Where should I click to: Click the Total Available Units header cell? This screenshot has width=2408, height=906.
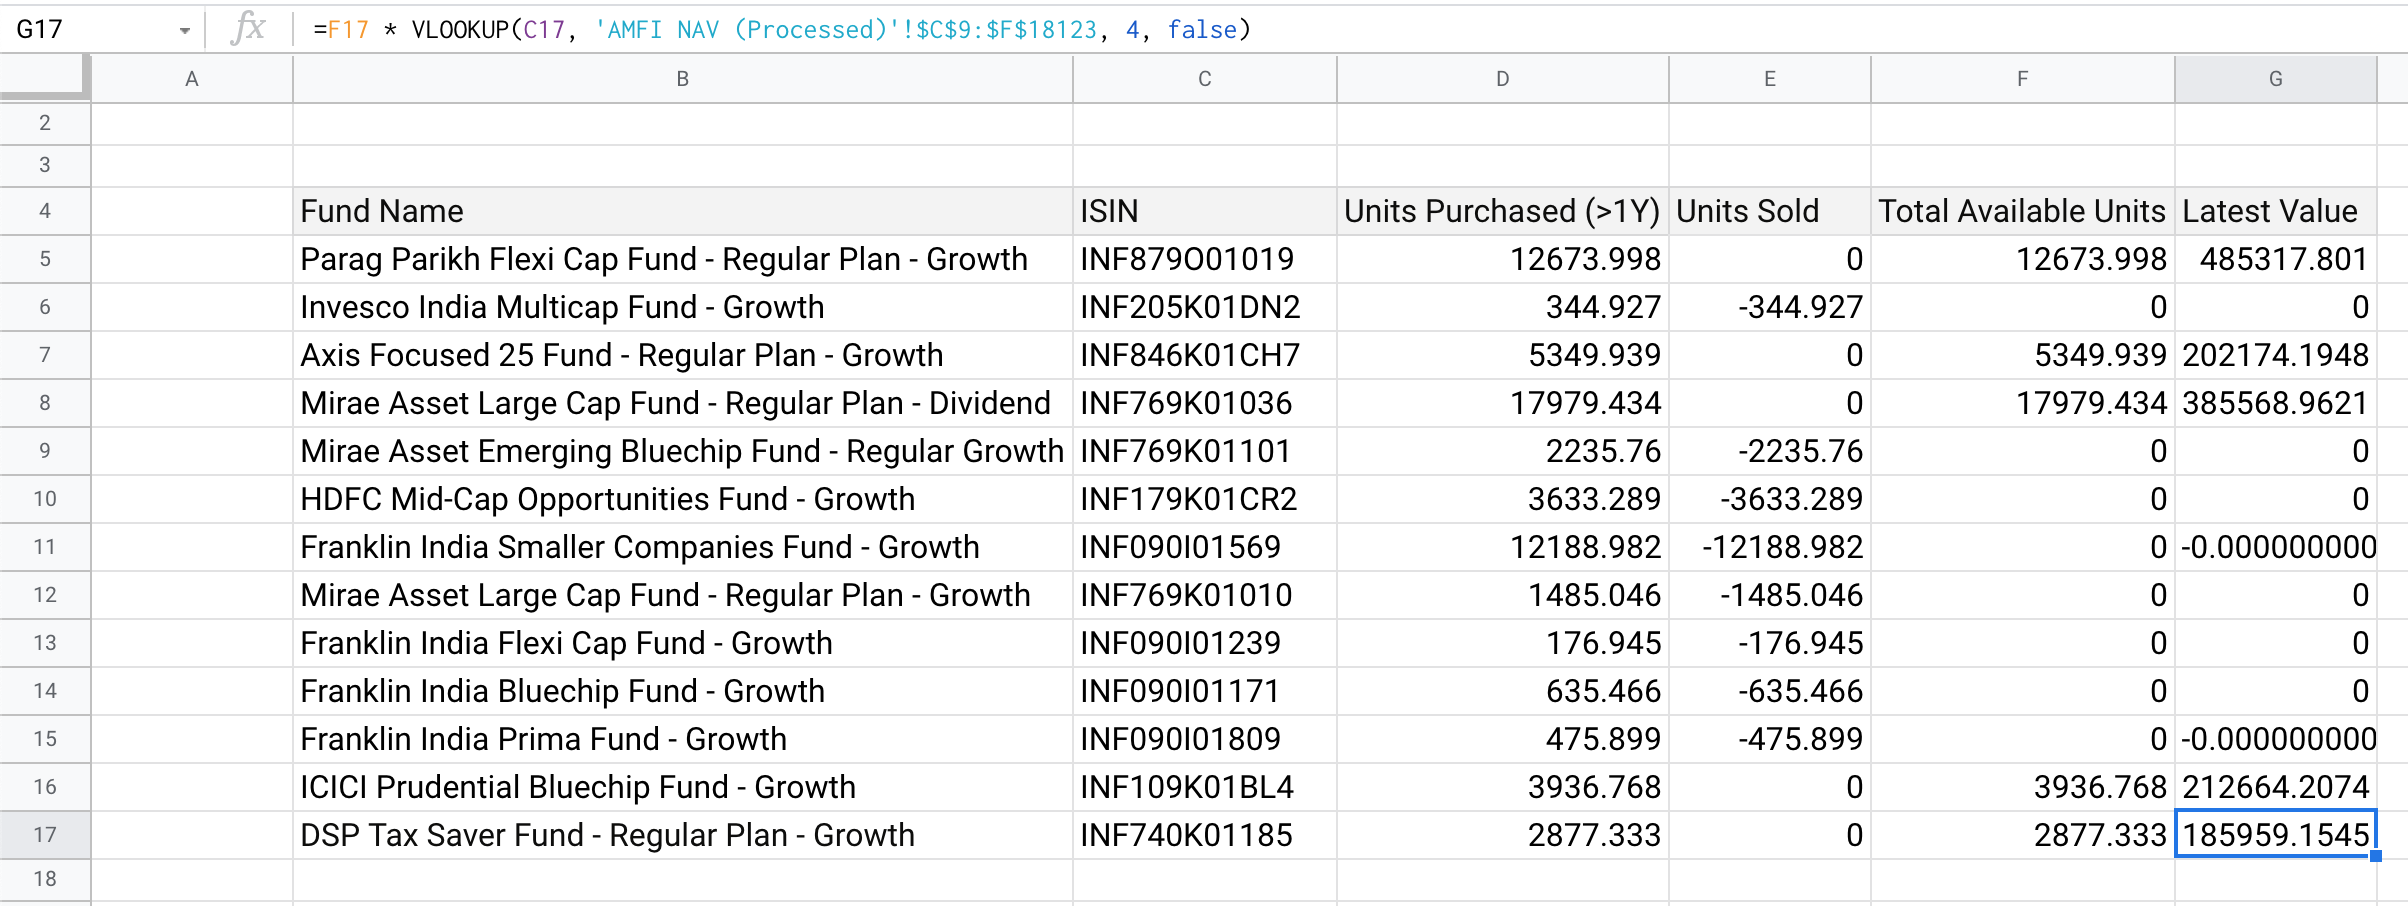(2023, 211)
